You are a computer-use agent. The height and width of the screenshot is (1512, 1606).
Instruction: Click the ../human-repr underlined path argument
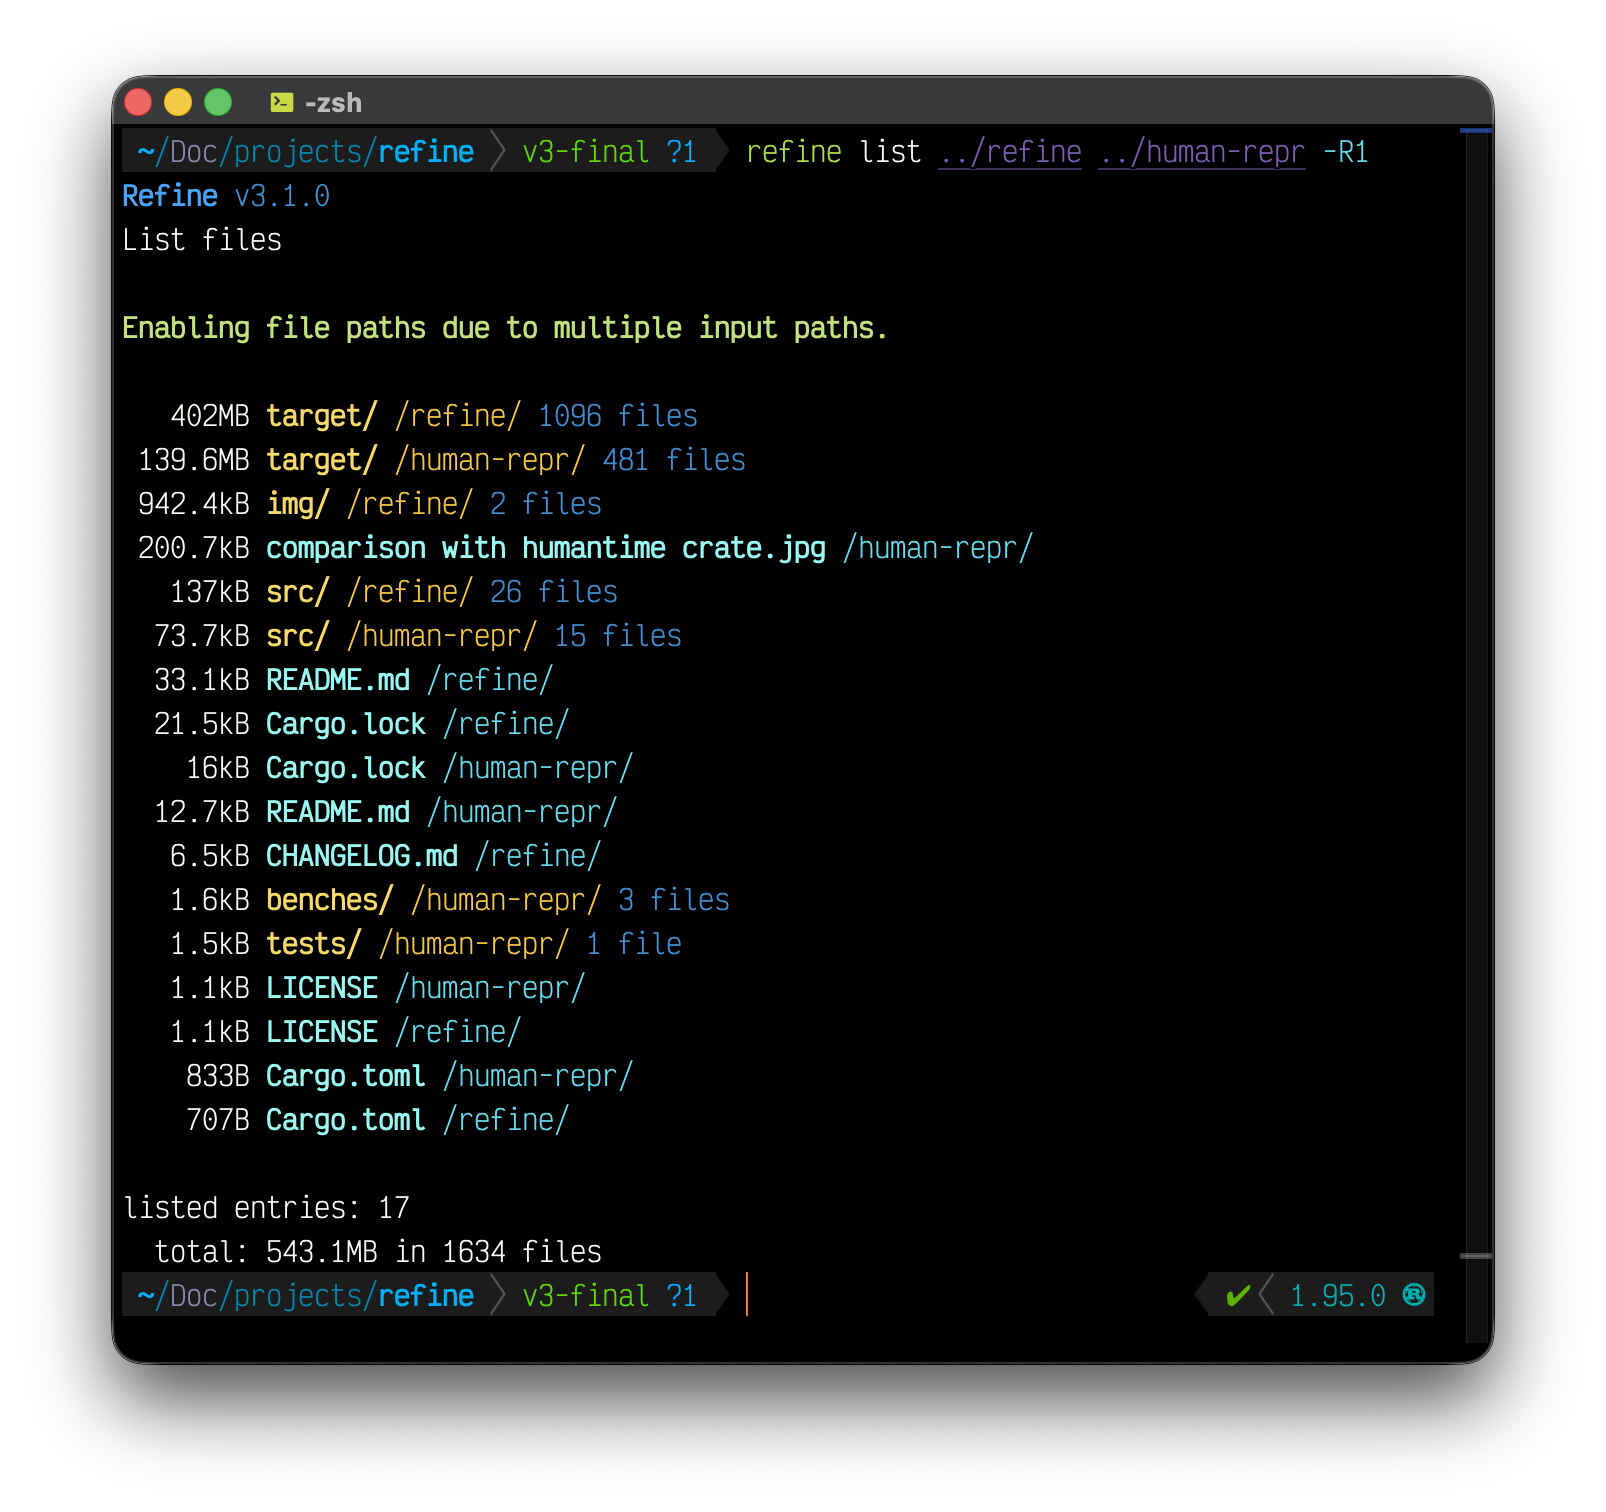tap(1202, 152)
